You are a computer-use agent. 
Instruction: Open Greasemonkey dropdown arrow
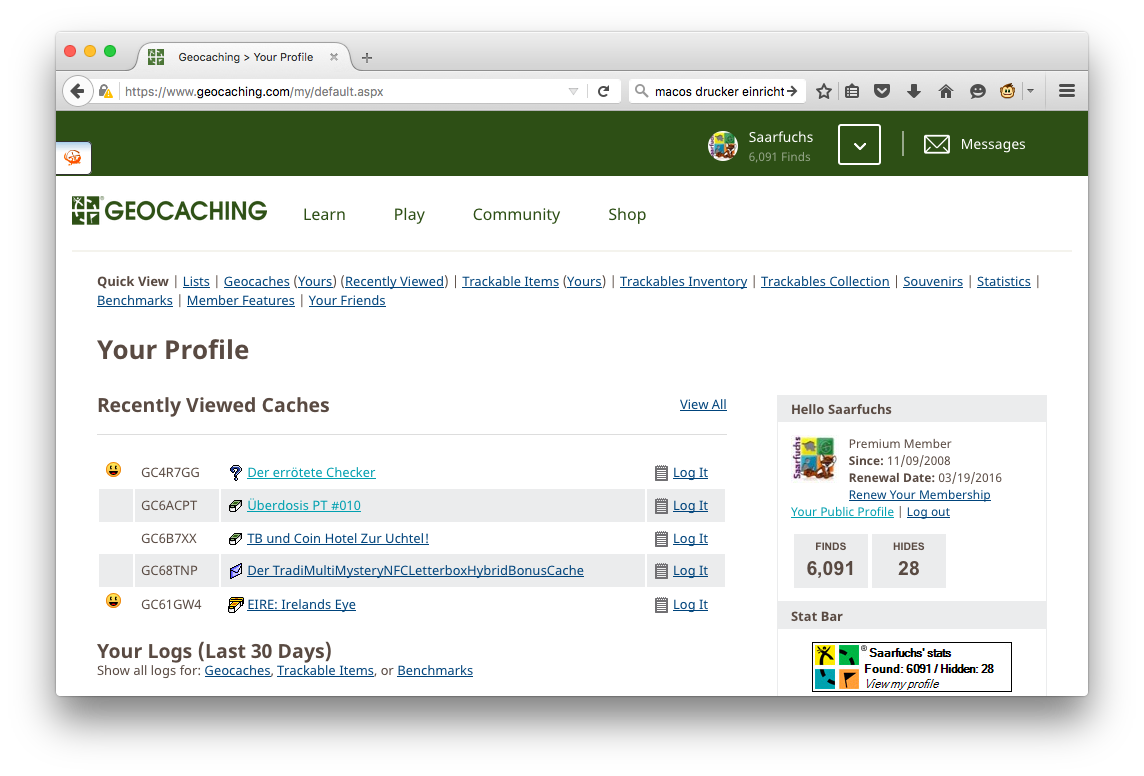click(1030, 91)
